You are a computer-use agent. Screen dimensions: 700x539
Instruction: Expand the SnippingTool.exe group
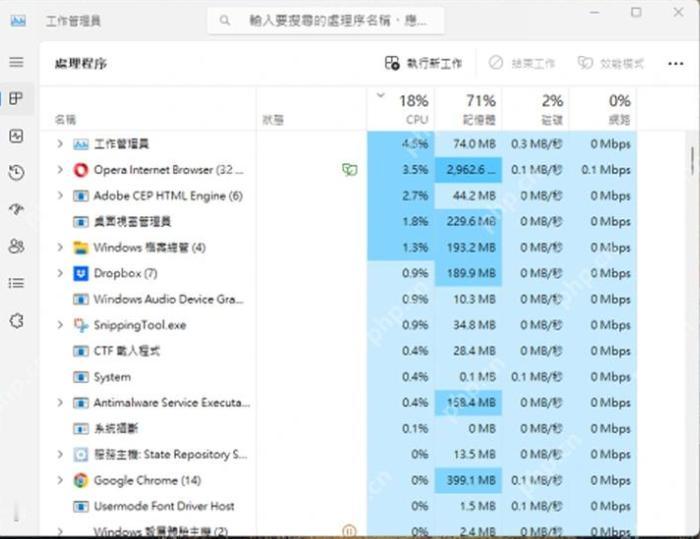tap(60, 325)
